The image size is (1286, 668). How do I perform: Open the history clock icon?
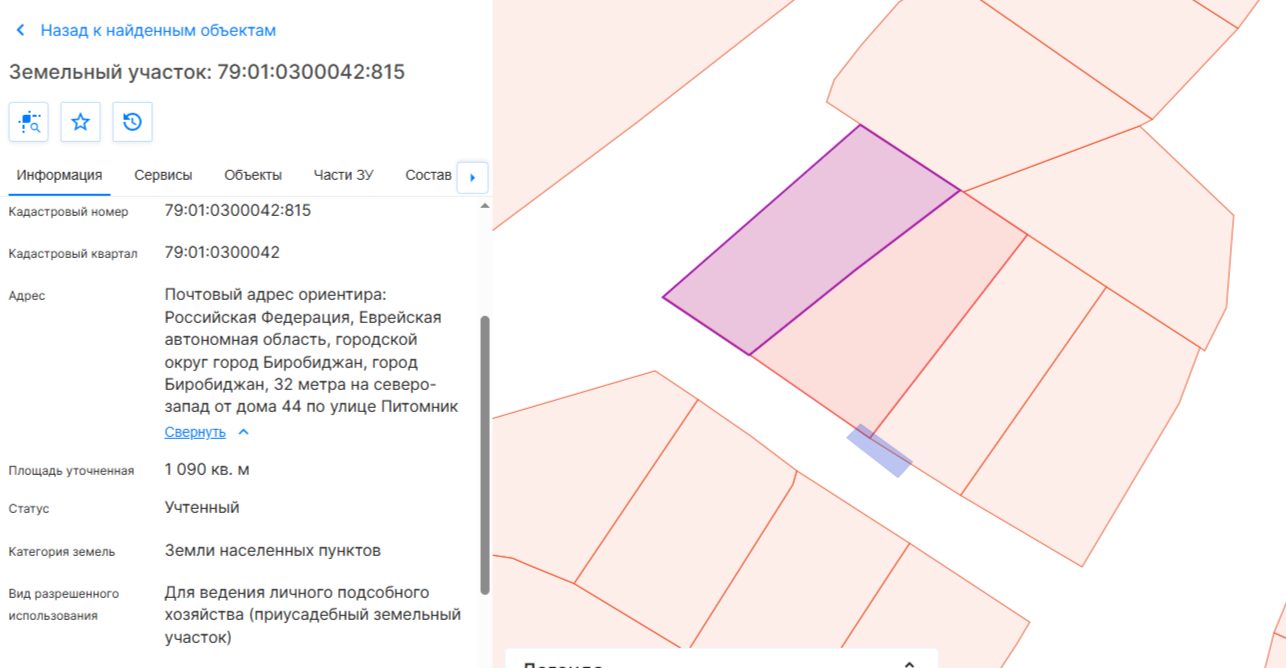pos(132,122)
